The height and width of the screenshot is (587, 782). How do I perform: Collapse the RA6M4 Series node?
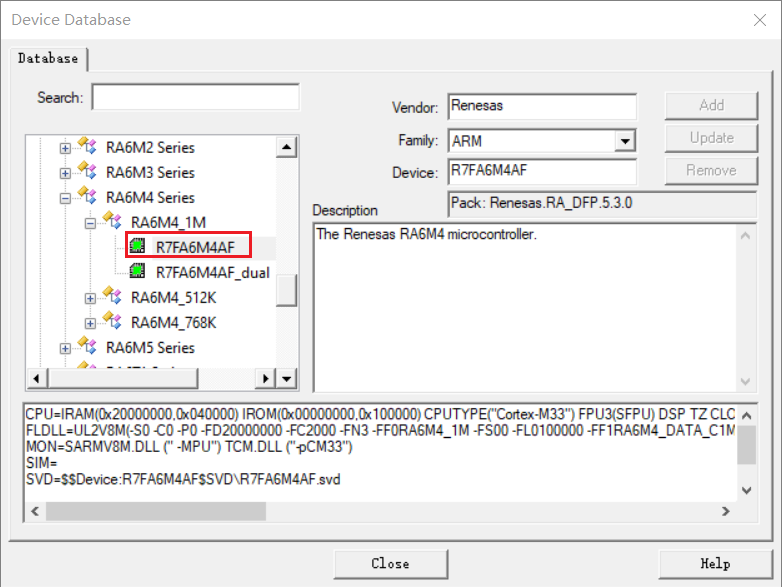click(x=65, y=198)
